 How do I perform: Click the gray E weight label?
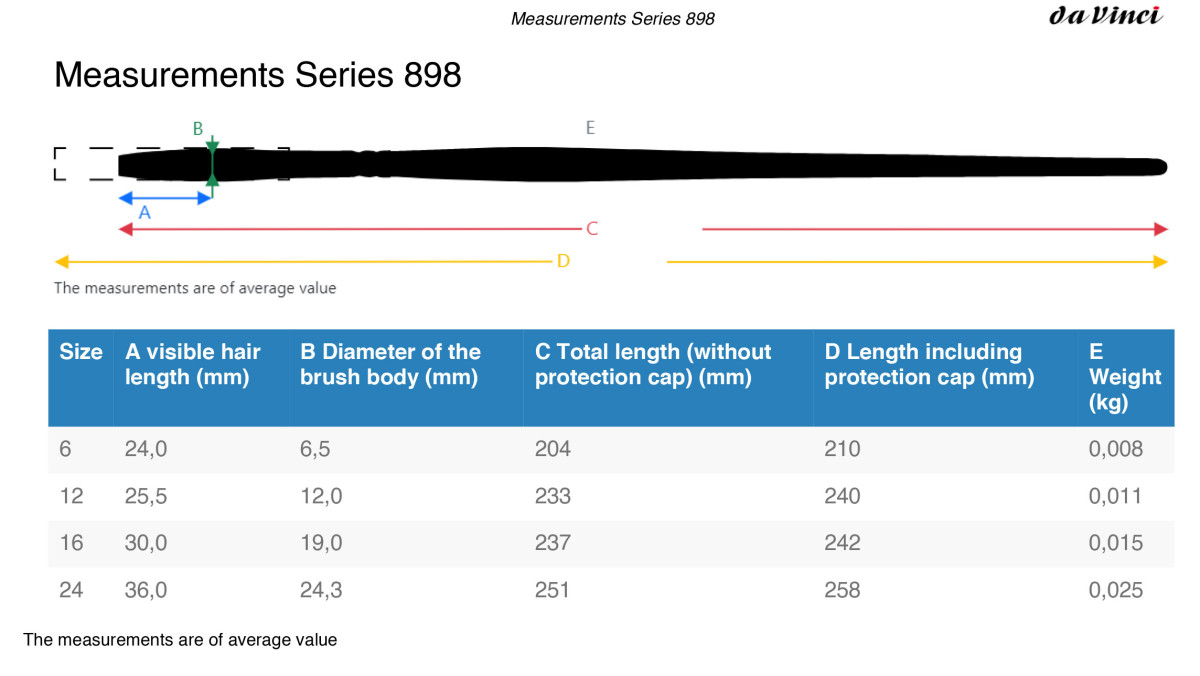pyautogui.click(x=590, y=127)
